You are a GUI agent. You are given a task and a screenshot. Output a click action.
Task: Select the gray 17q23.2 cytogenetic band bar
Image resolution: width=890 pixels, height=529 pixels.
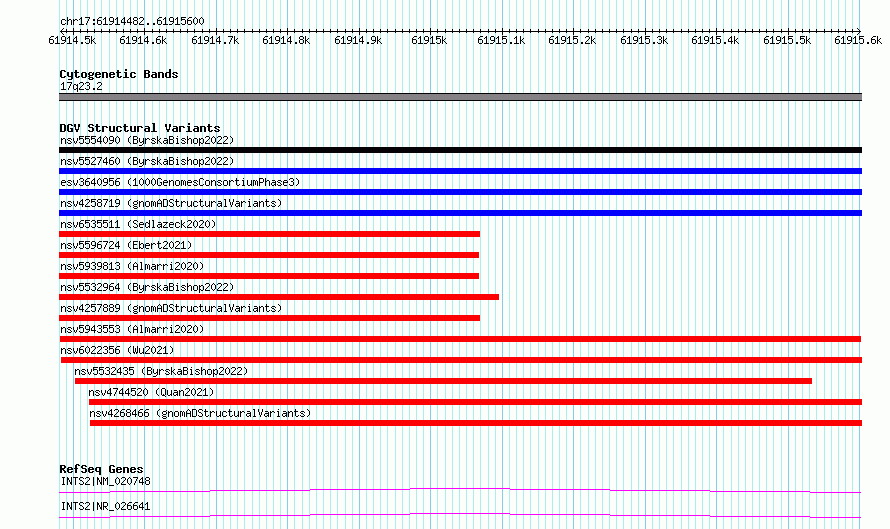pyautogui.click(x=460, y=97)
